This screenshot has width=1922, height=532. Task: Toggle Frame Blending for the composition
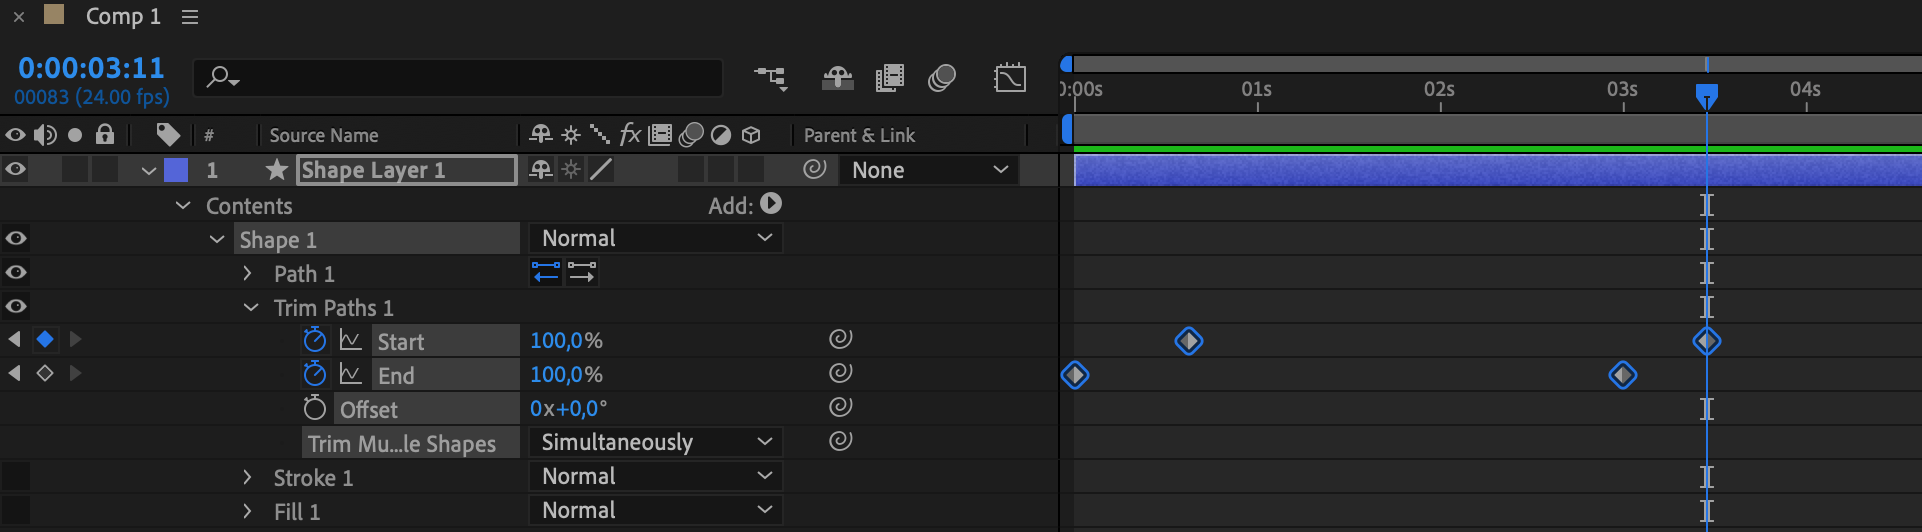889,78
